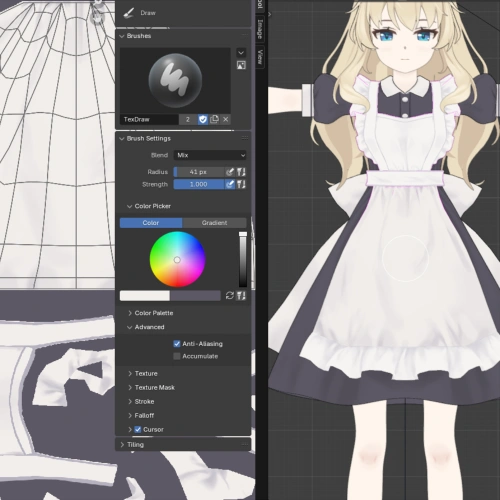
Task: Toggle unified radius brush icon
Action: 241,172
